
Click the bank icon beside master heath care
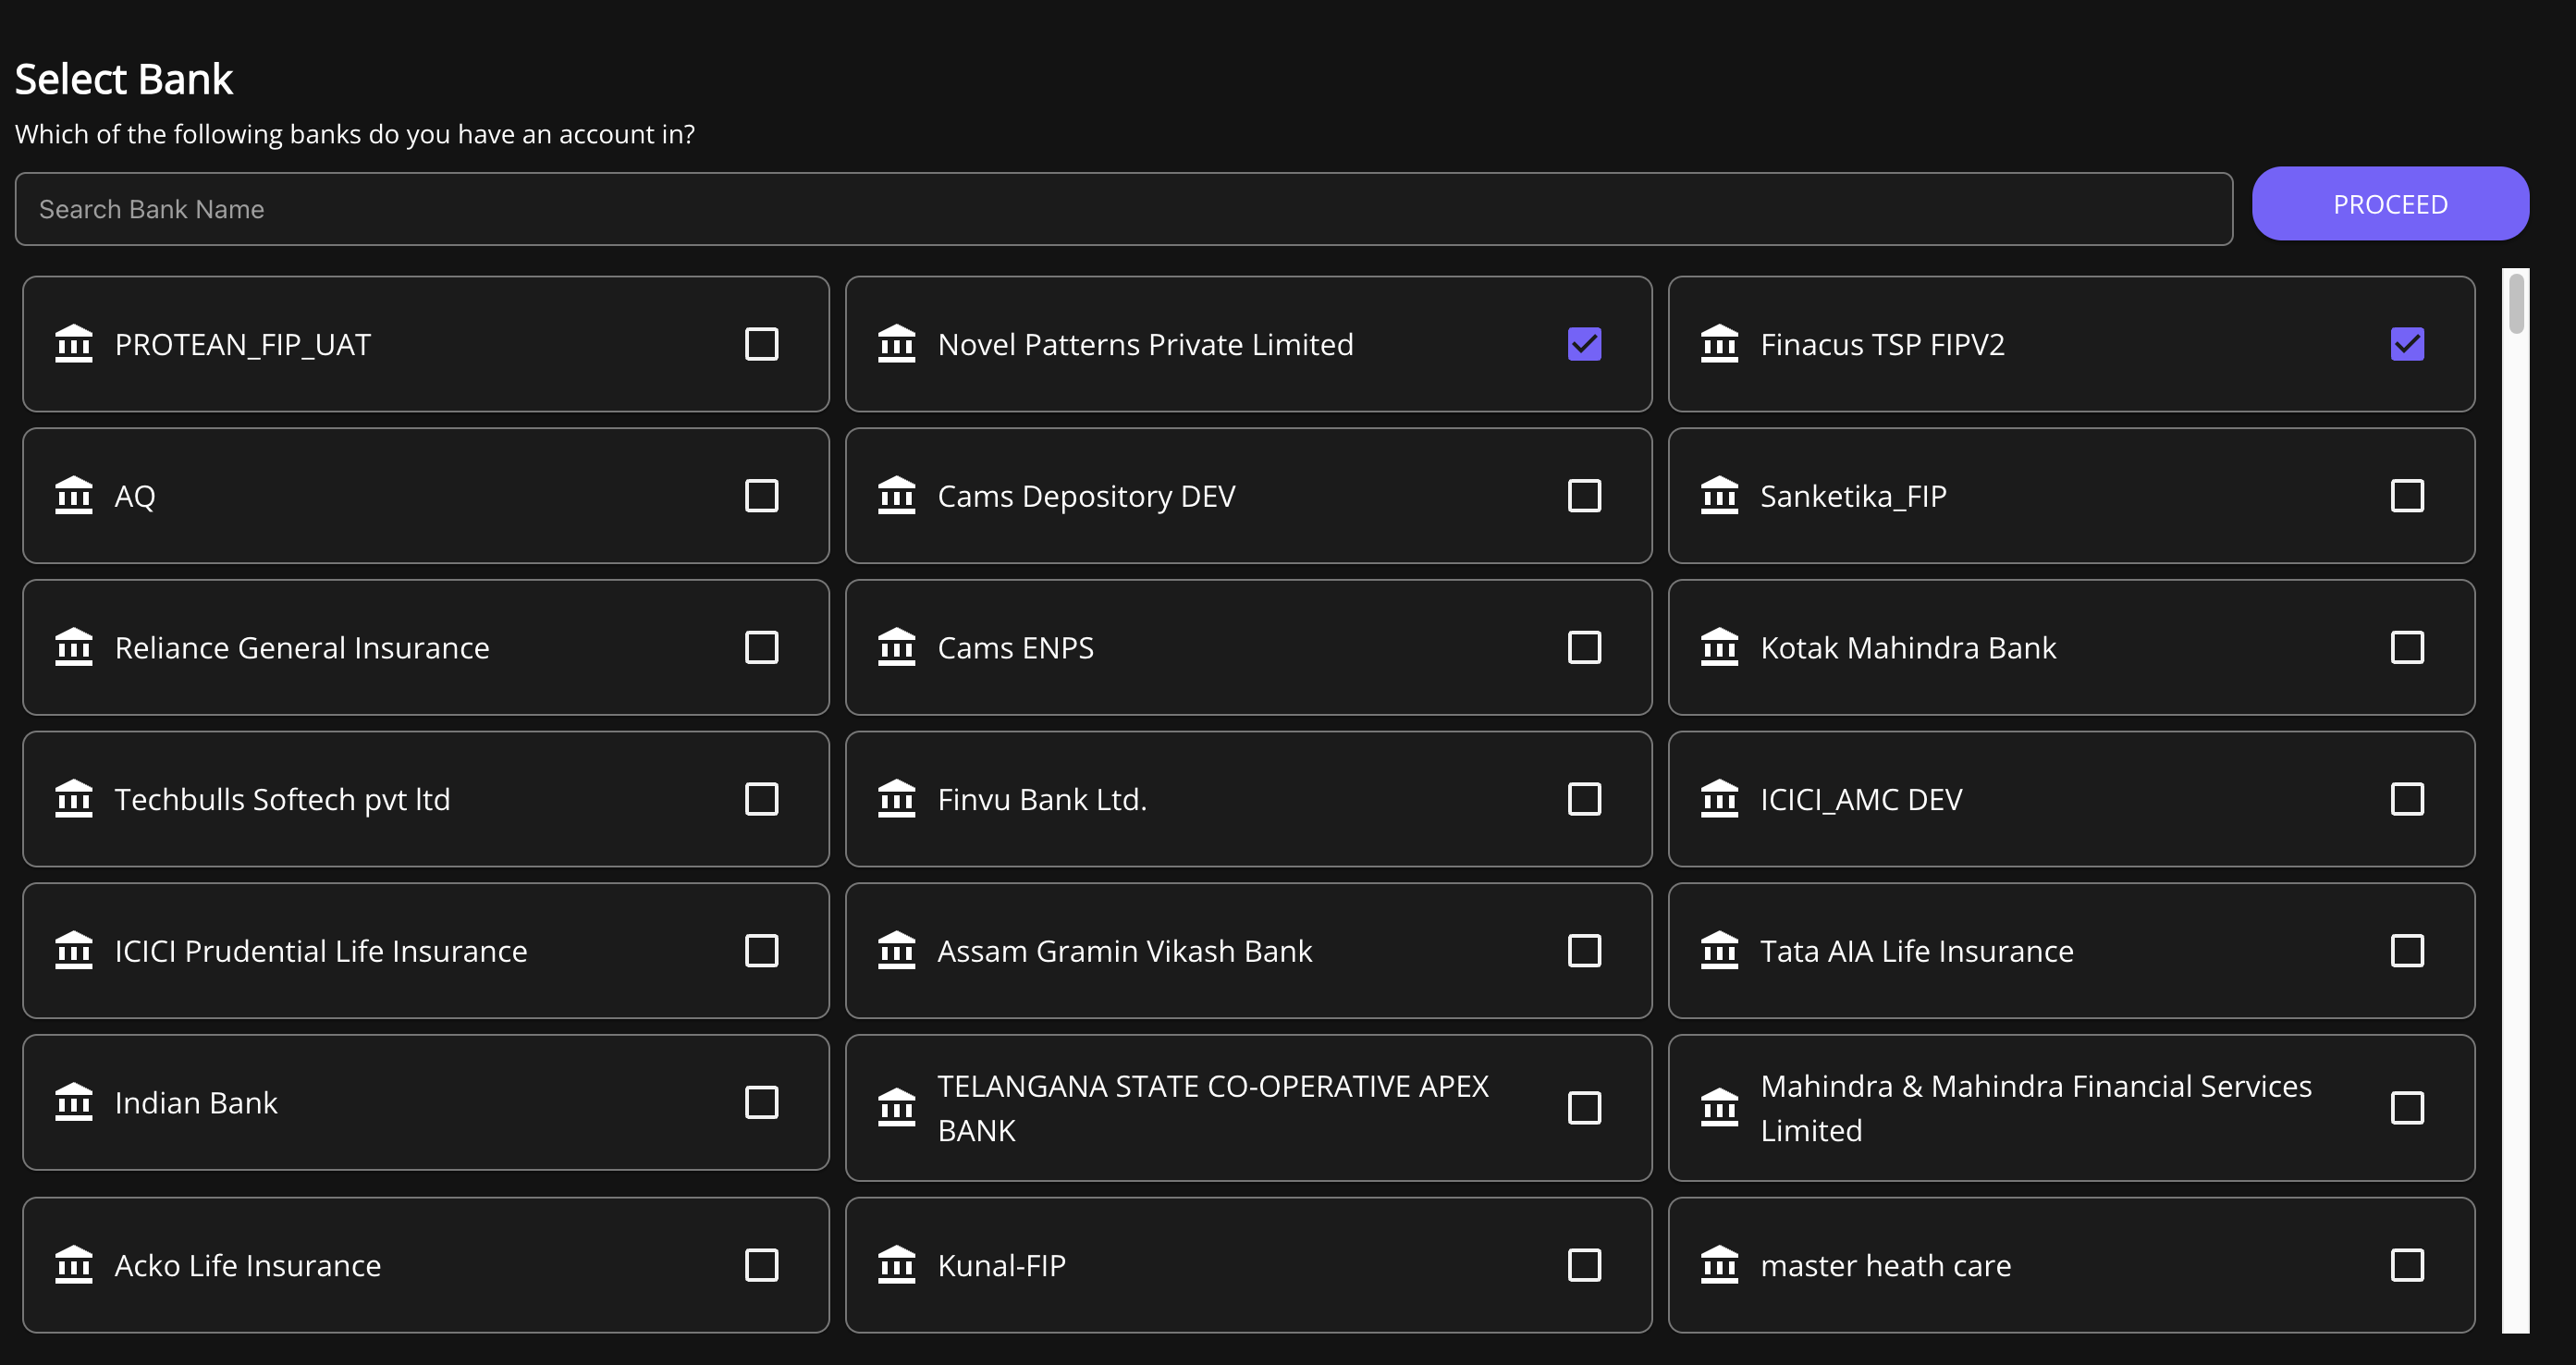point(1720,1265)
